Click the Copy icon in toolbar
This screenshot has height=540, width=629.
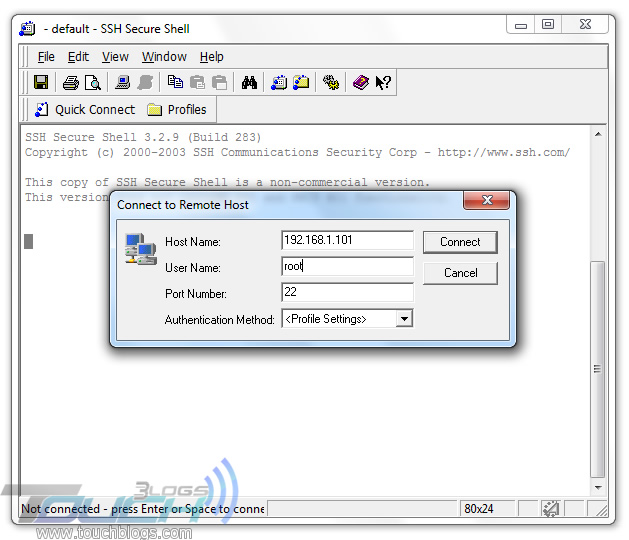click(175, 82)
